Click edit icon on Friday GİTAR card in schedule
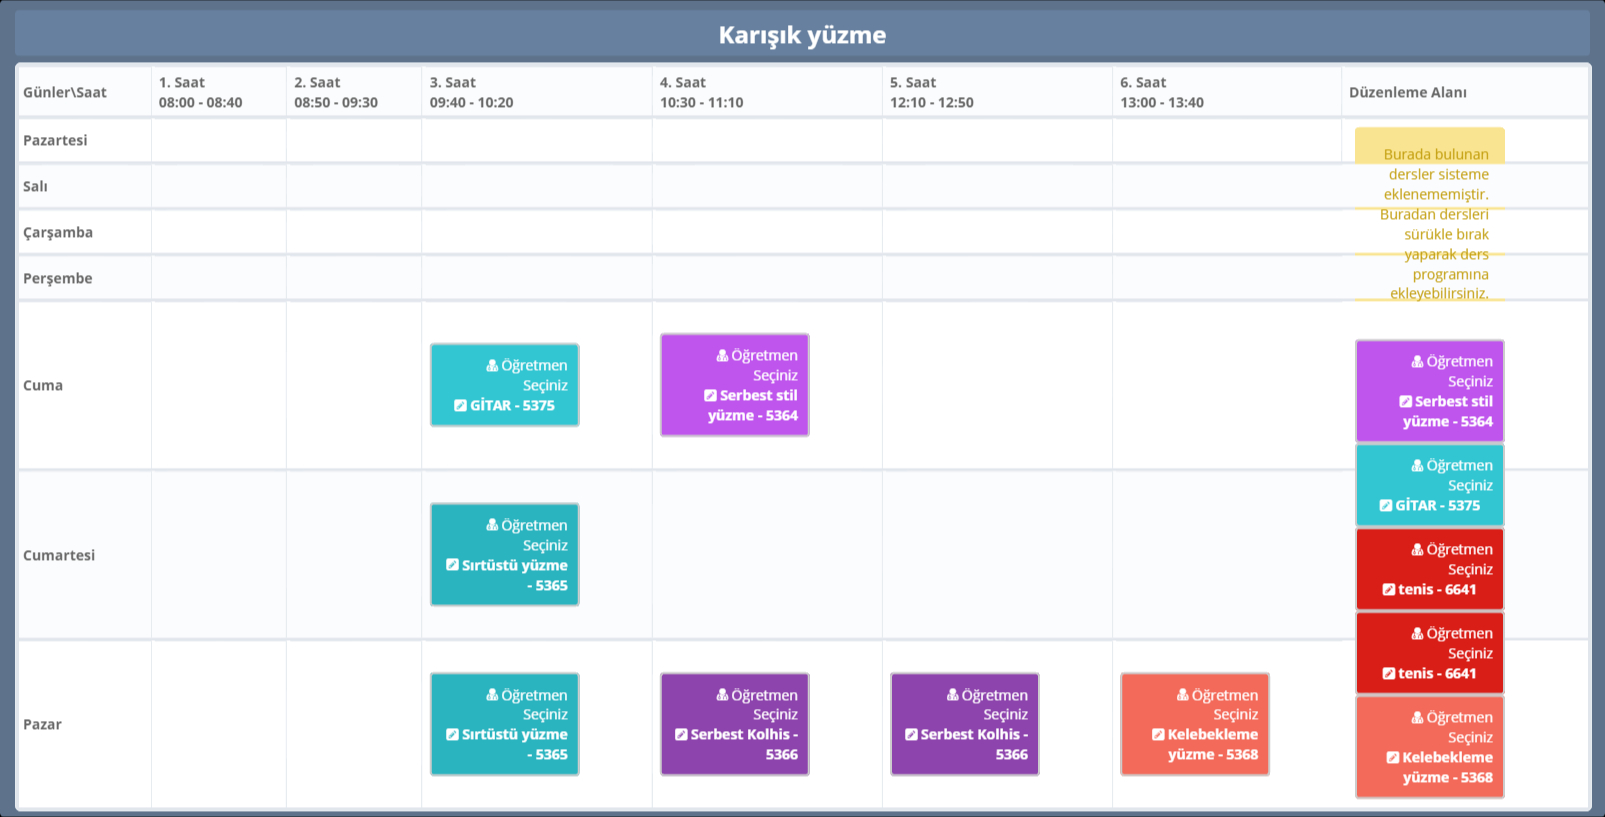This screenshot has height=817, width=1605. [460, 406]
